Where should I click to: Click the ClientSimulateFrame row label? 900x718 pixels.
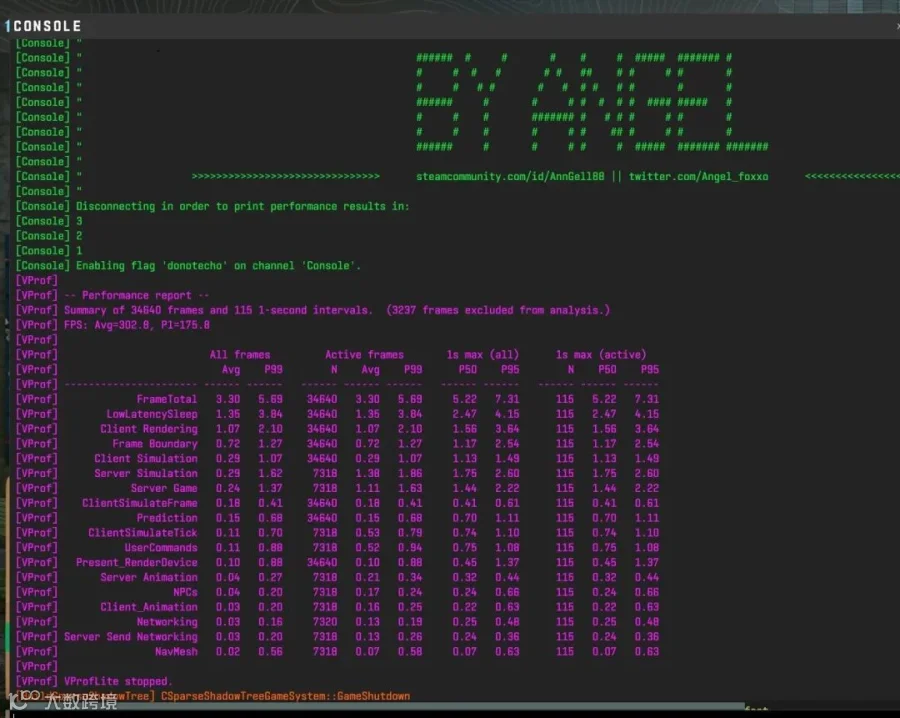click(139, 503)
